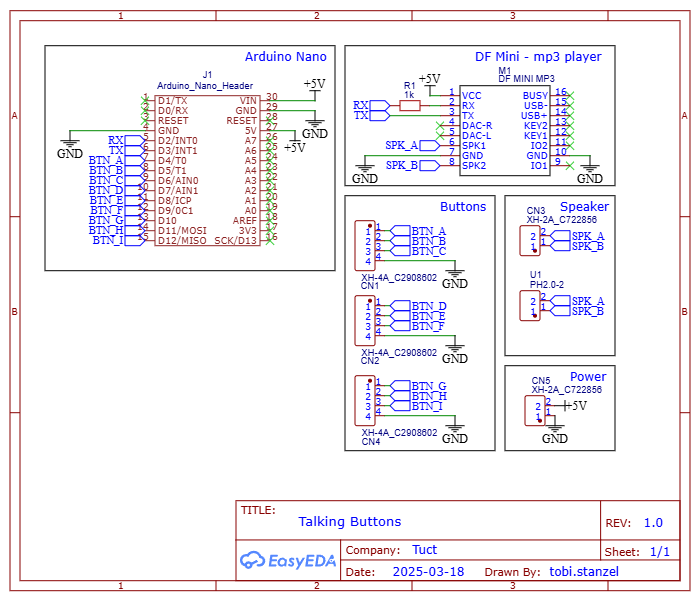Click the REV value 1.0
The width and height of the screenshot is (700, 601).
coord(653,523)
